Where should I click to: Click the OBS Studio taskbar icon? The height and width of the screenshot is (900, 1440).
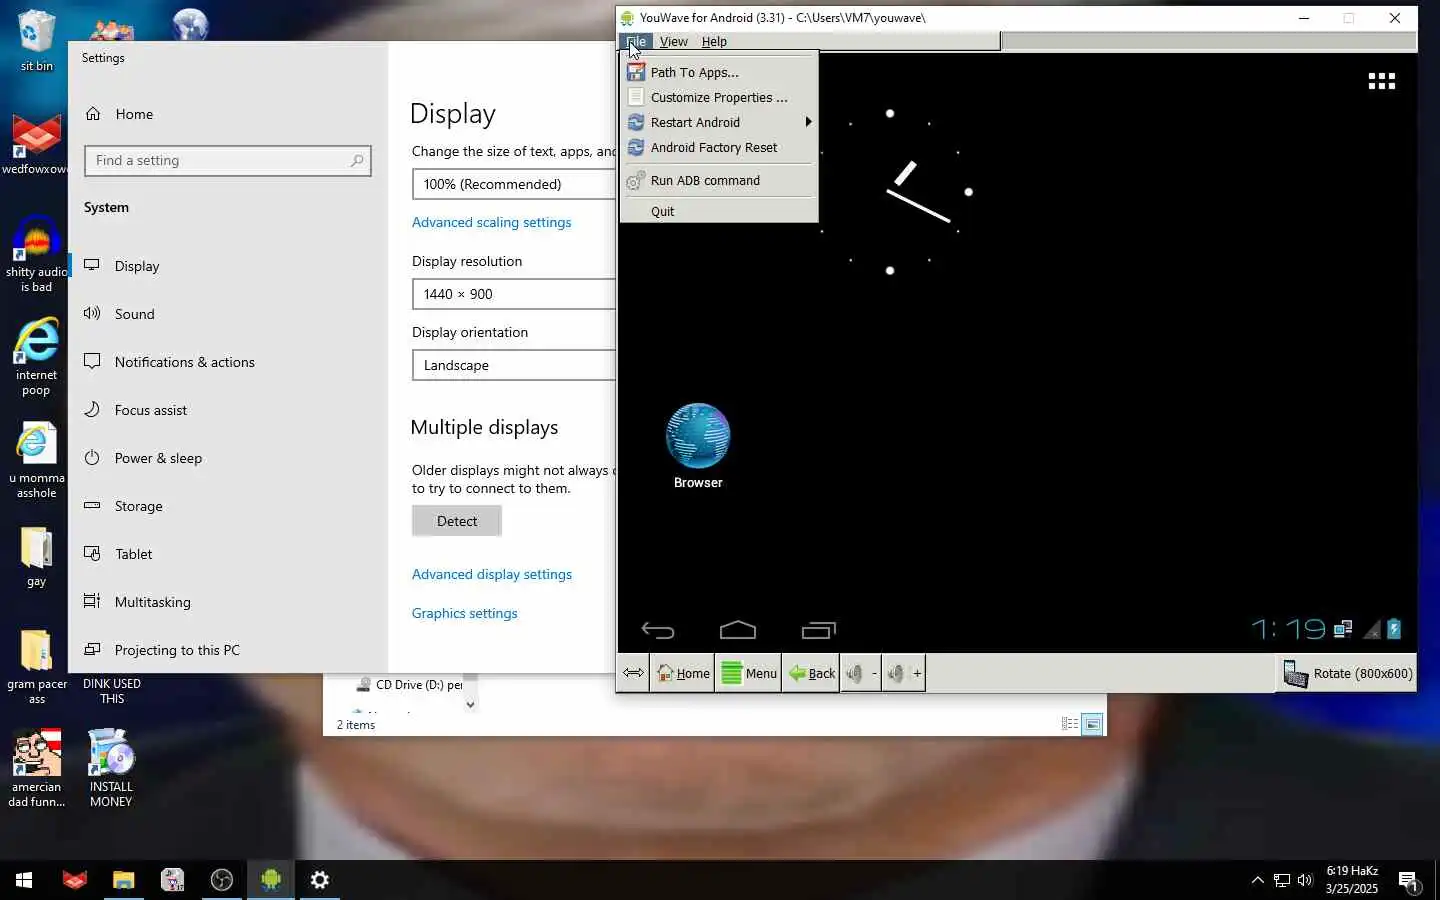click(x=221, y=880)
